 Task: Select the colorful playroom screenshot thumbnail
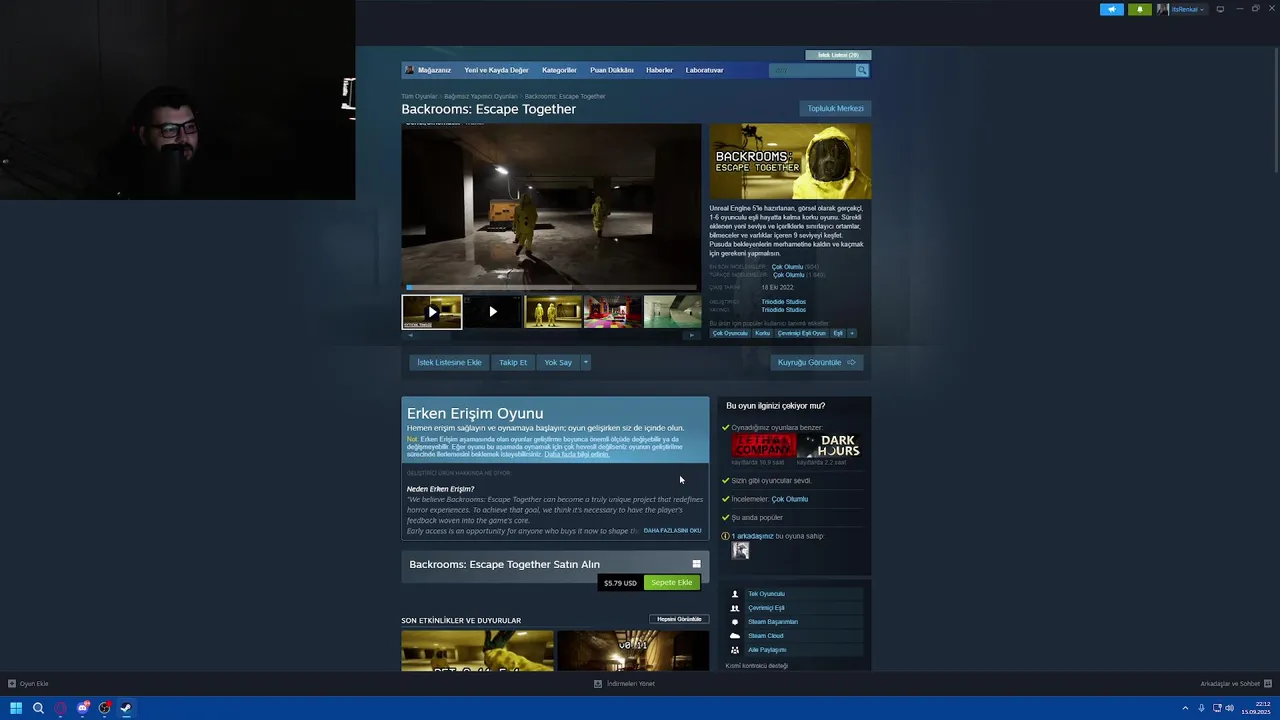[x=613, y=312]
